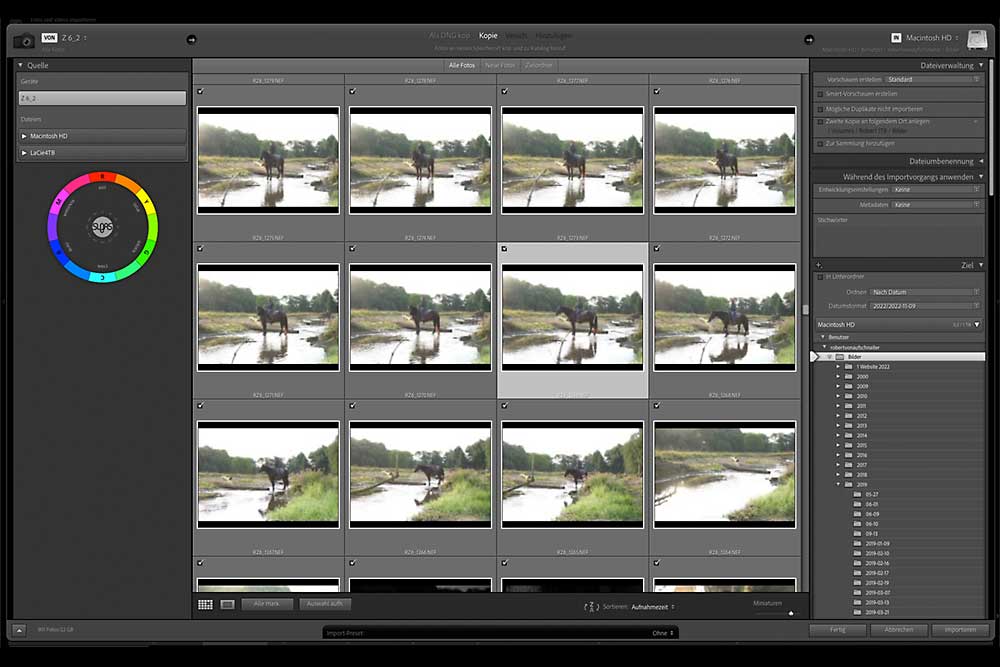Click the folder icon of 1 Website 2022
This screenshot has width=1000, height=667.
[849, 367]
